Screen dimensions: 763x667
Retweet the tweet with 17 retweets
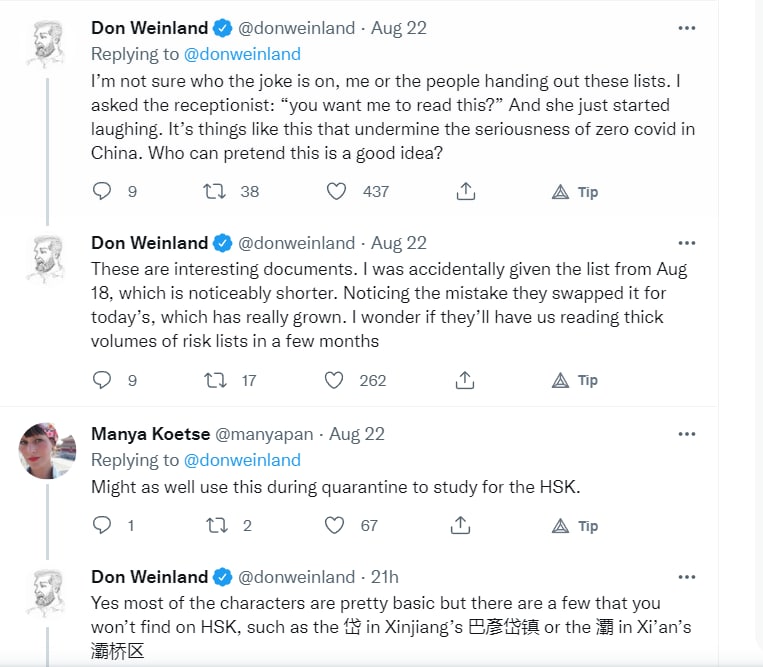click(216, 380)
